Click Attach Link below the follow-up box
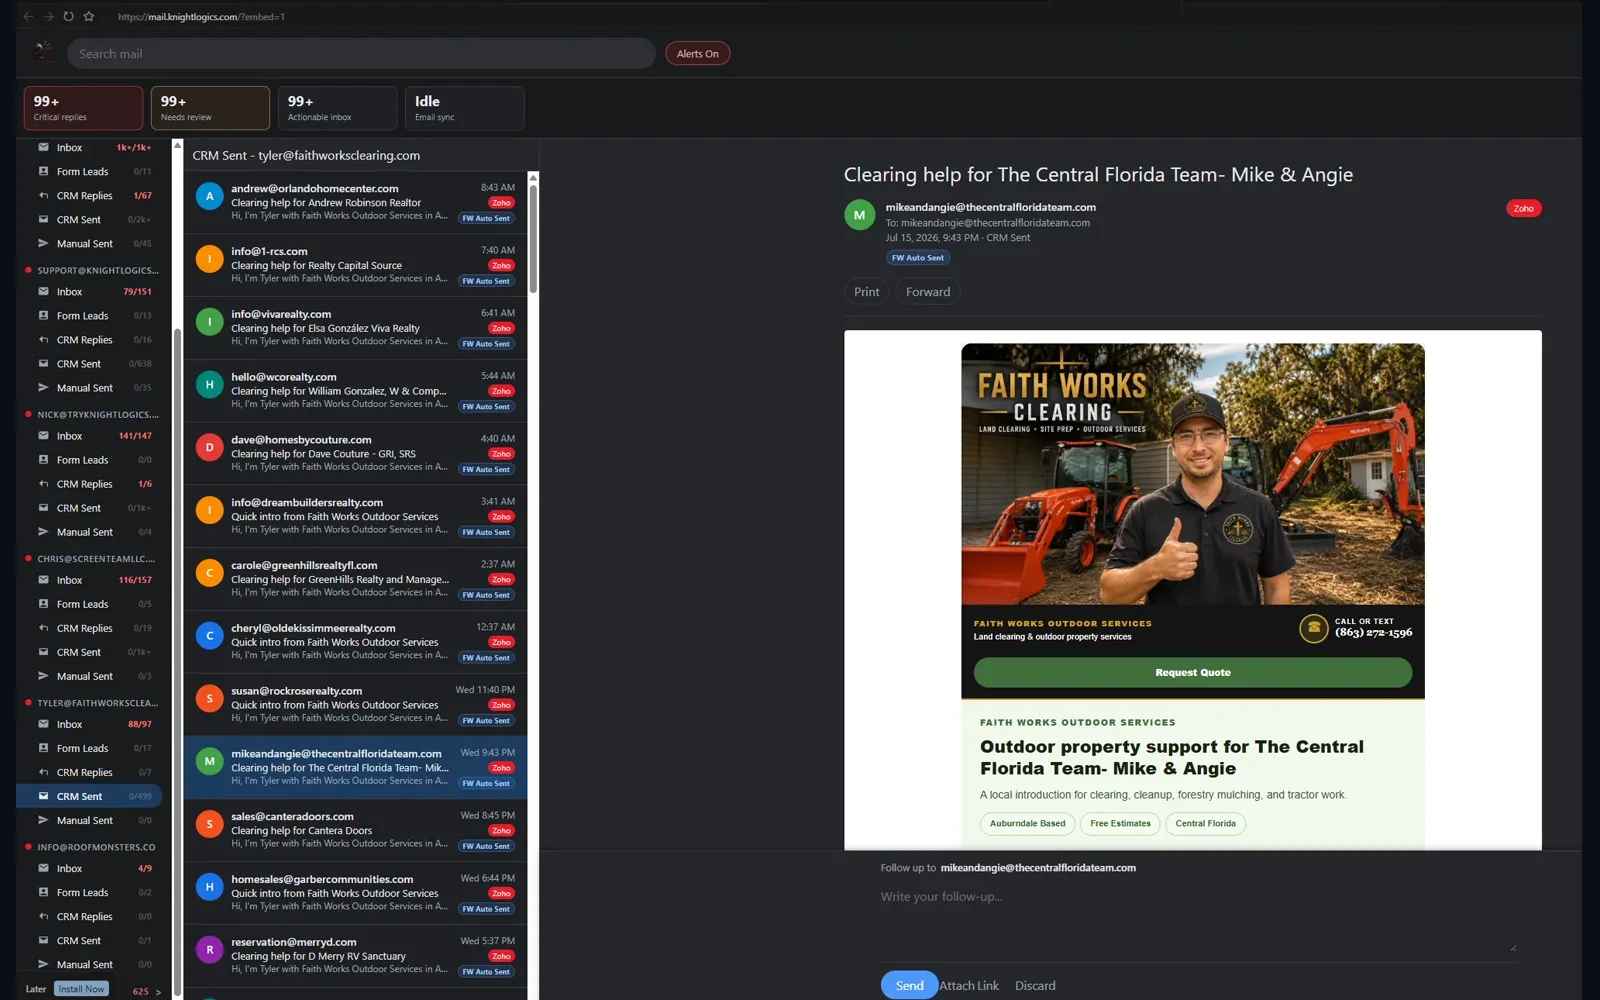Screen dimensions: 1600x1000 point(969,985)
